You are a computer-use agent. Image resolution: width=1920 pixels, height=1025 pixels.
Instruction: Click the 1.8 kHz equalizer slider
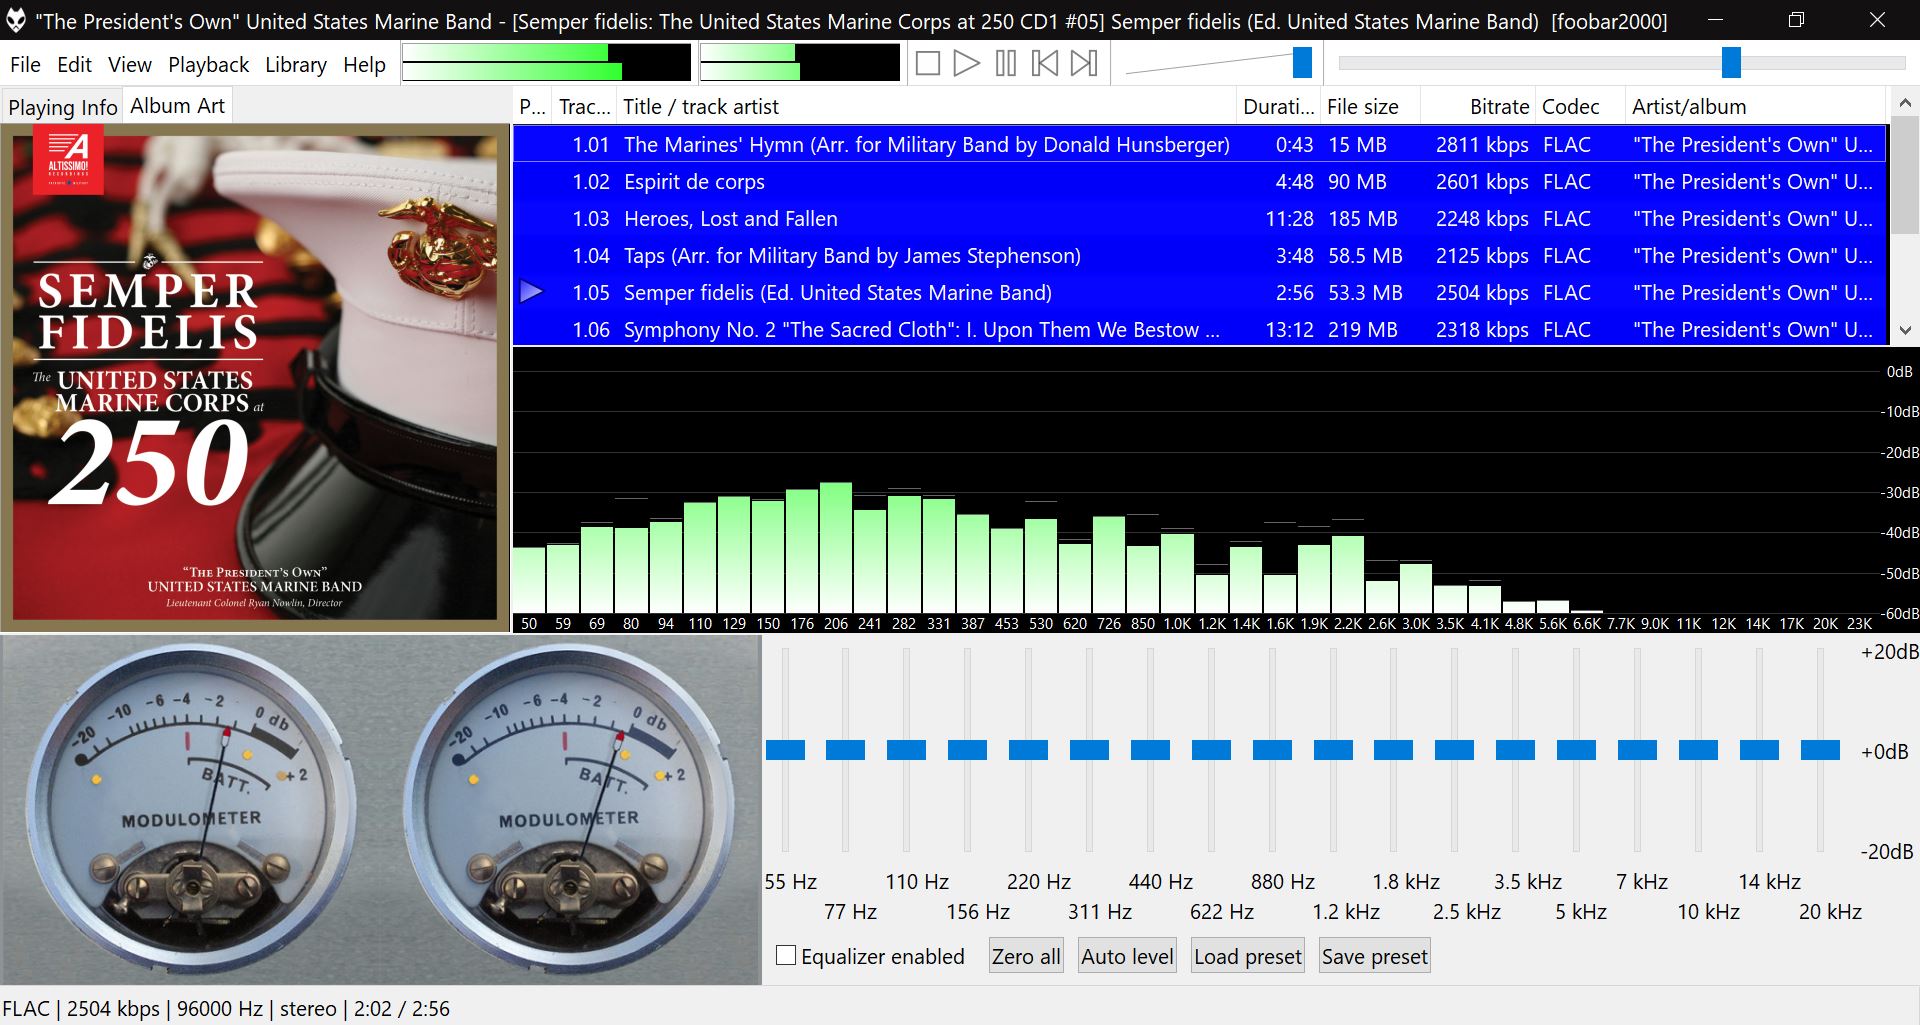pos(1394,750)
